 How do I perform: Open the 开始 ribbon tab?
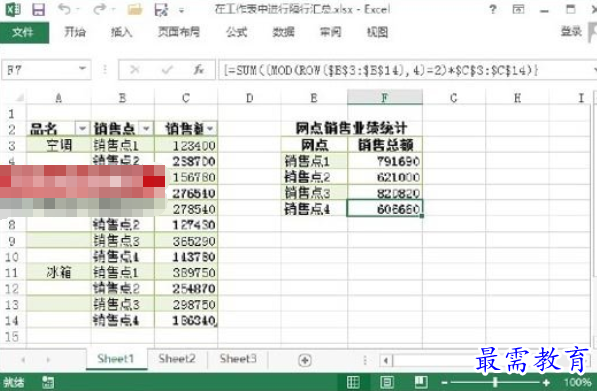coord(74,32)
